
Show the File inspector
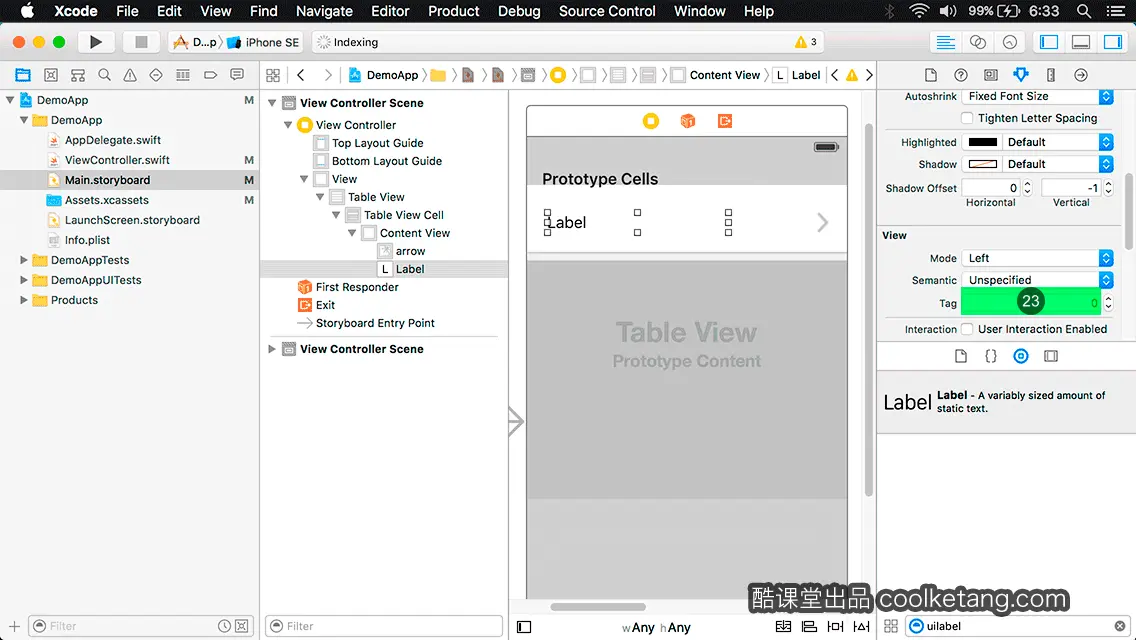931,75
